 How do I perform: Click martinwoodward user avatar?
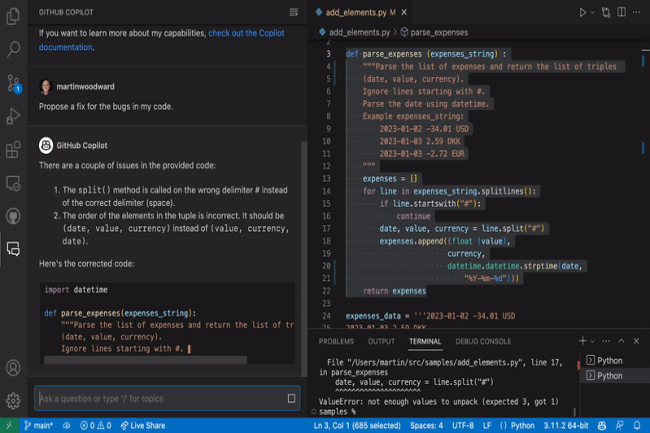click(46, 87)
